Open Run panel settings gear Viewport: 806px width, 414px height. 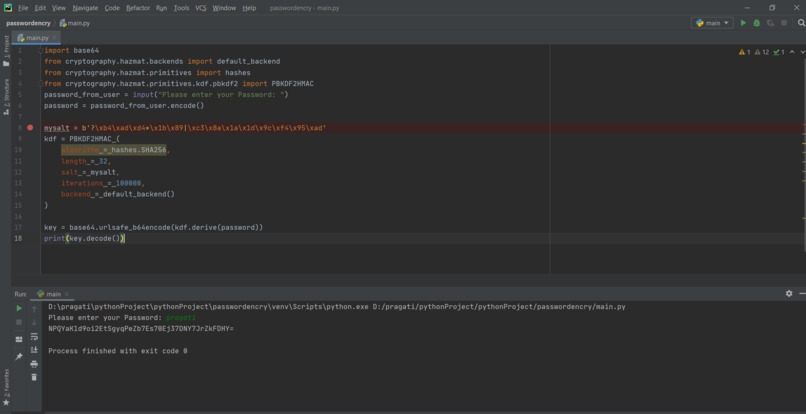point(789,293)
